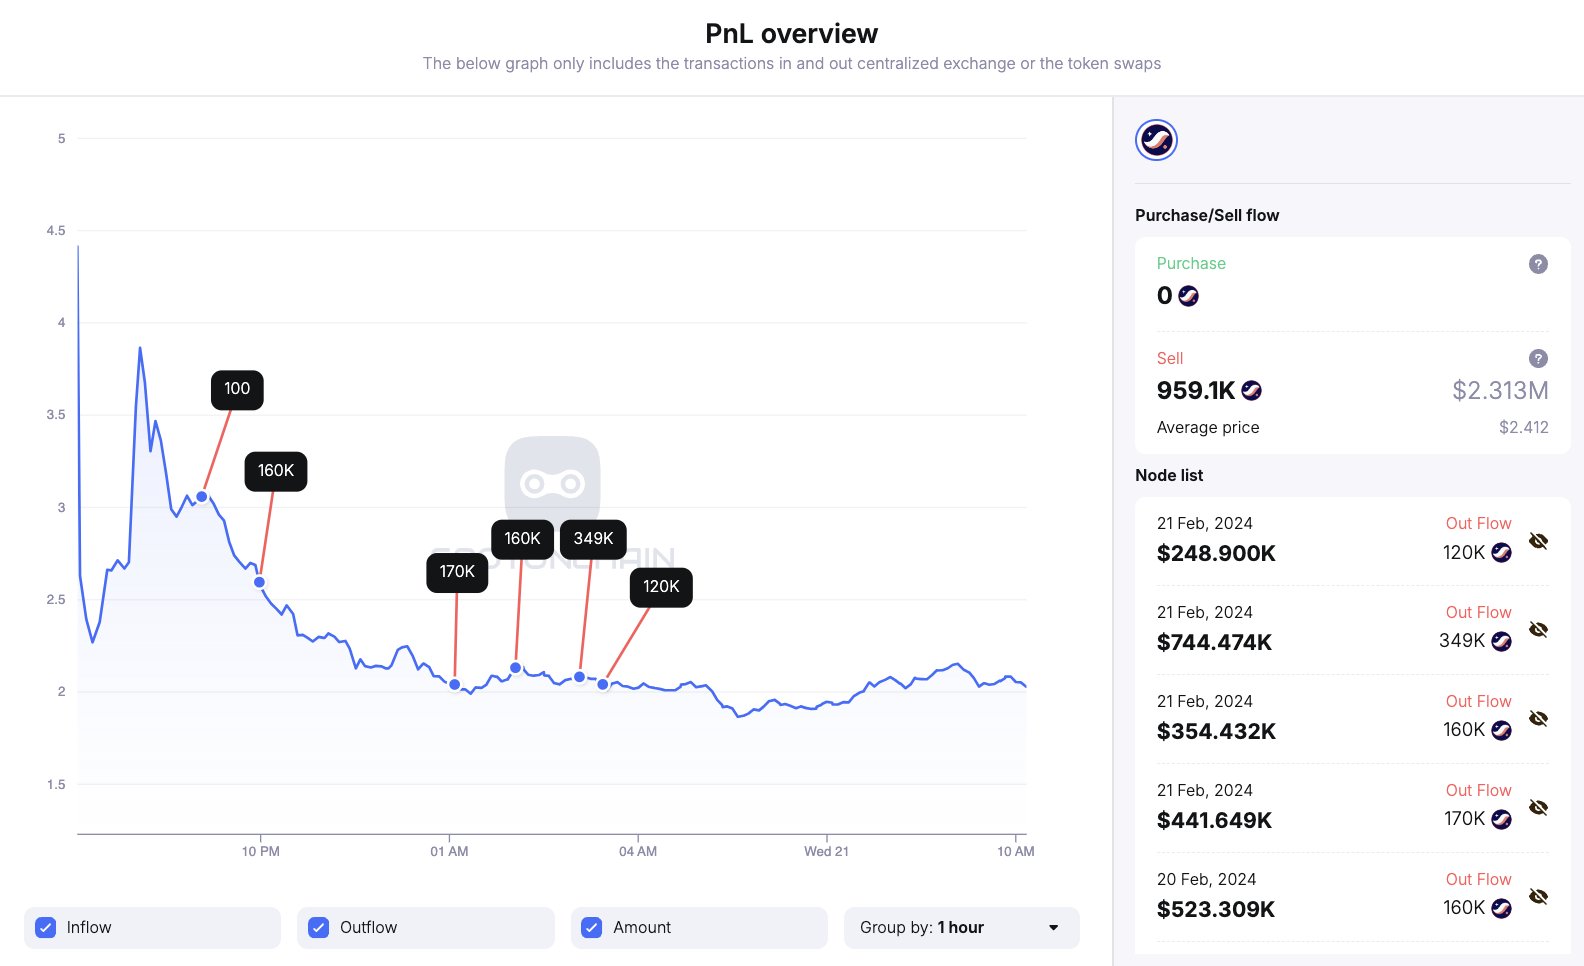The width and height of the screenshot is (1584, 966).
Task: Click the 01 AM axis label
Action: point(449,852)
